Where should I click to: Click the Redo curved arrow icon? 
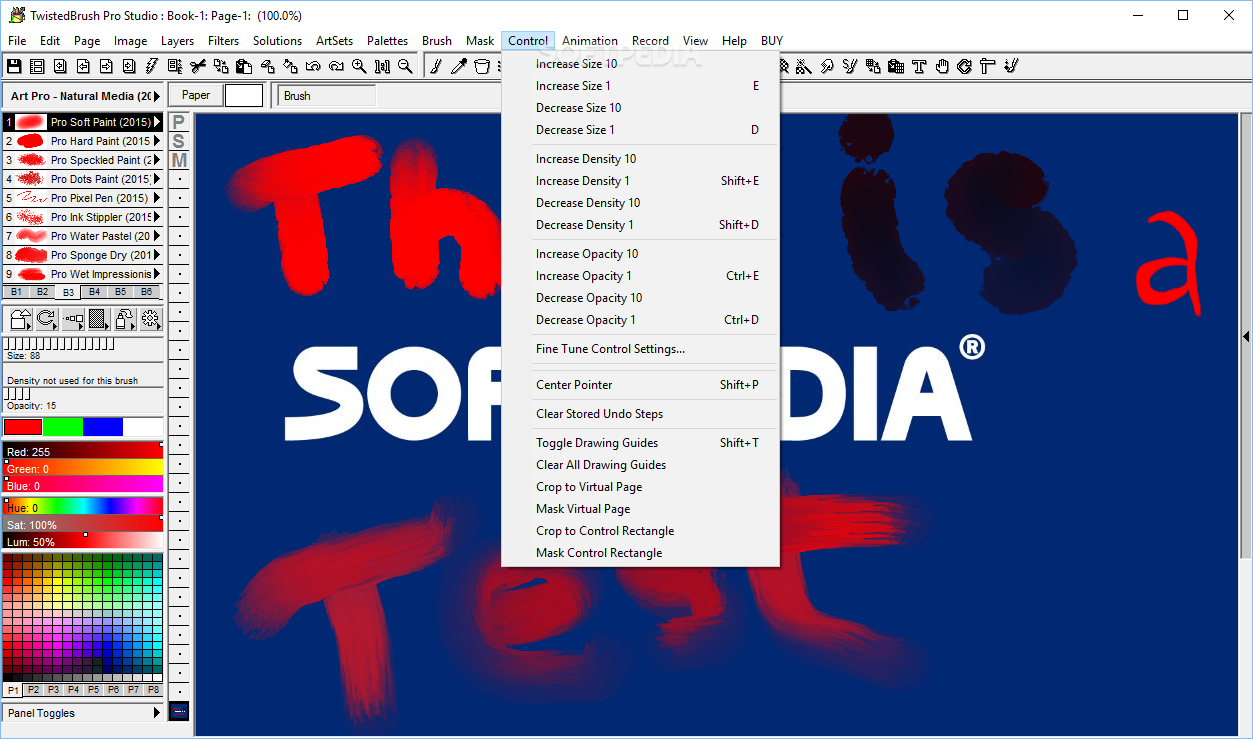(x=336, y=66)
